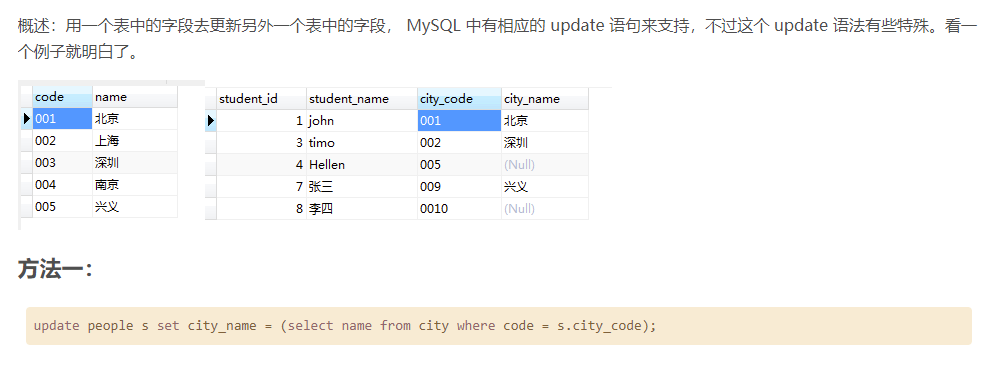Click the current-row arrow beside code 001 in city table
Viewport: 991px width, 366px height.
point(27,119)
